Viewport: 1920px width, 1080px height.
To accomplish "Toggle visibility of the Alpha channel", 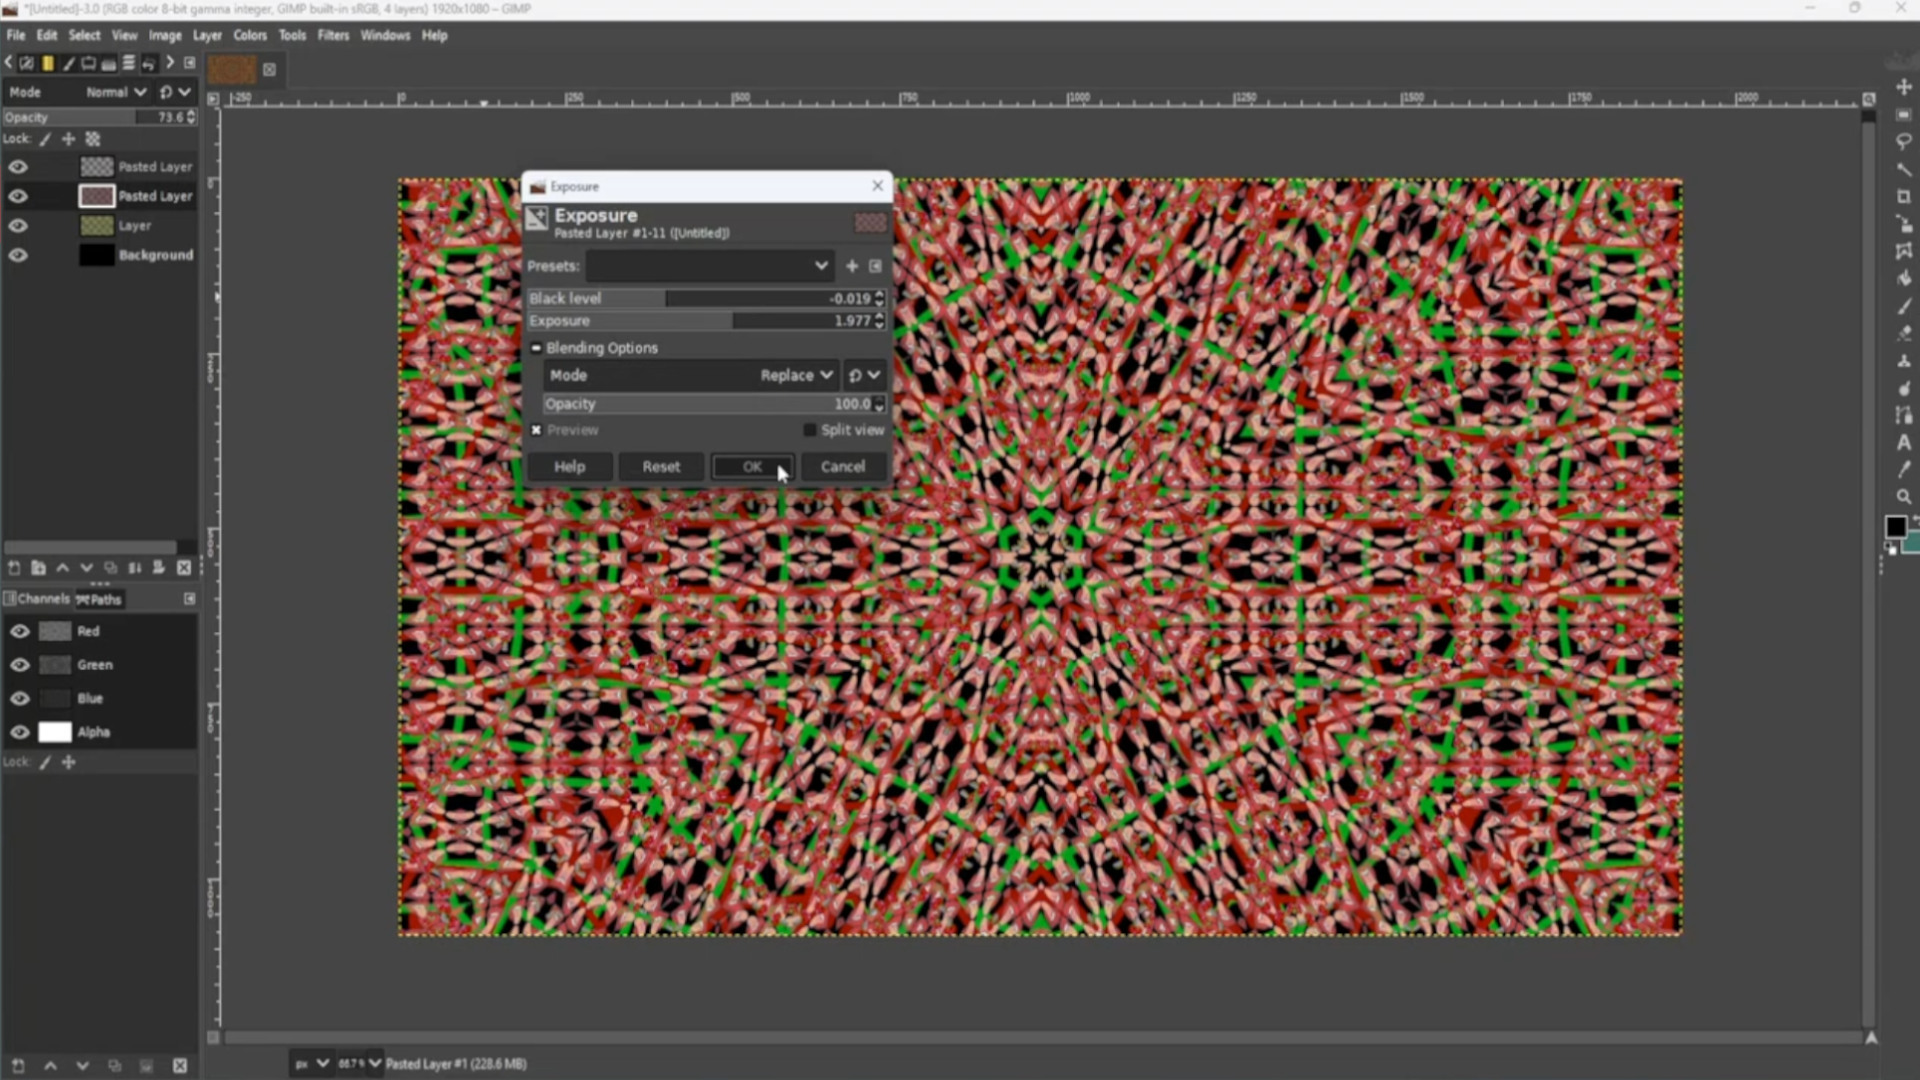I will tap(19, 732).
